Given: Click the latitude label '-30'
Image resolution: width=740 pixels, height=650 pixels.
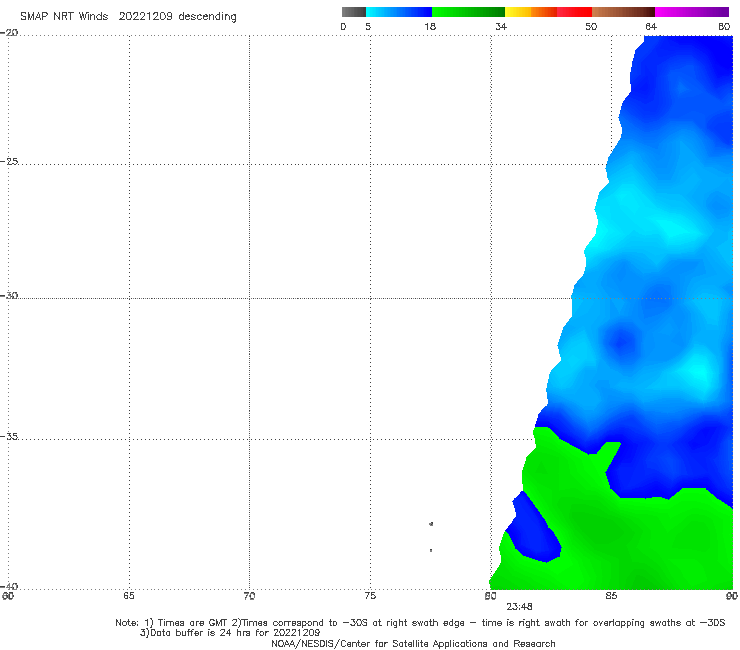Looking at the screenshot, I should 9,295.
